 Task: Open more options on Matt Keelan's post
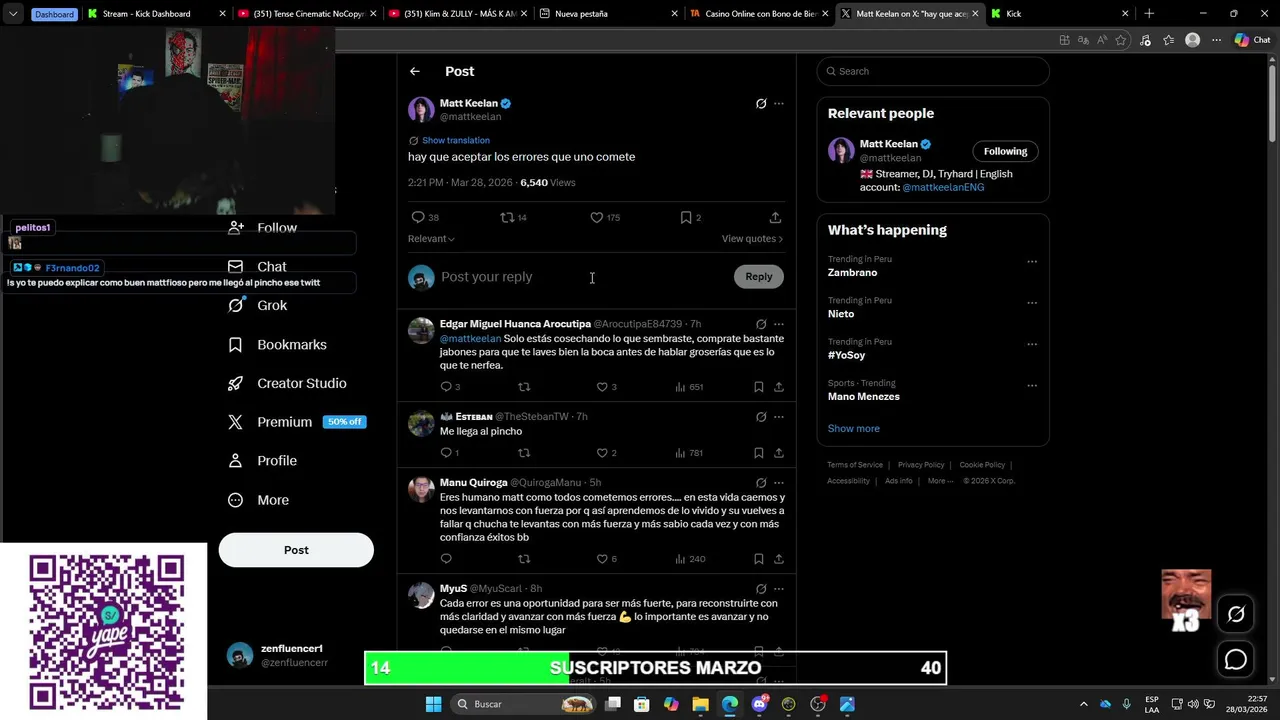point(779,103)
